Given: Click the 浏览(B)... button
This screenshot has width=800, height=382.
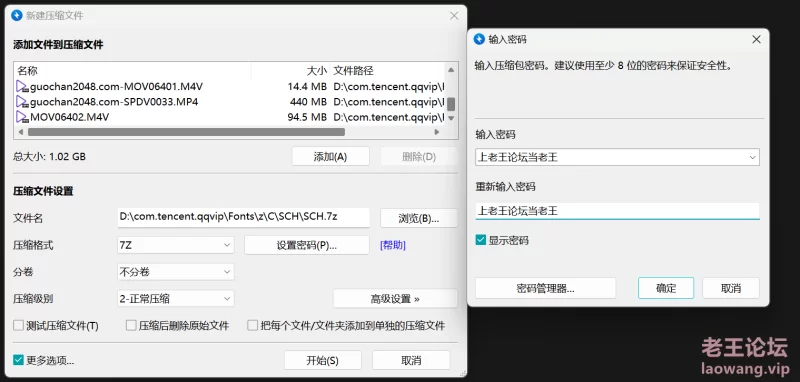Looking at the screenshot, I should pyautogui.click(x=418, y=218).
